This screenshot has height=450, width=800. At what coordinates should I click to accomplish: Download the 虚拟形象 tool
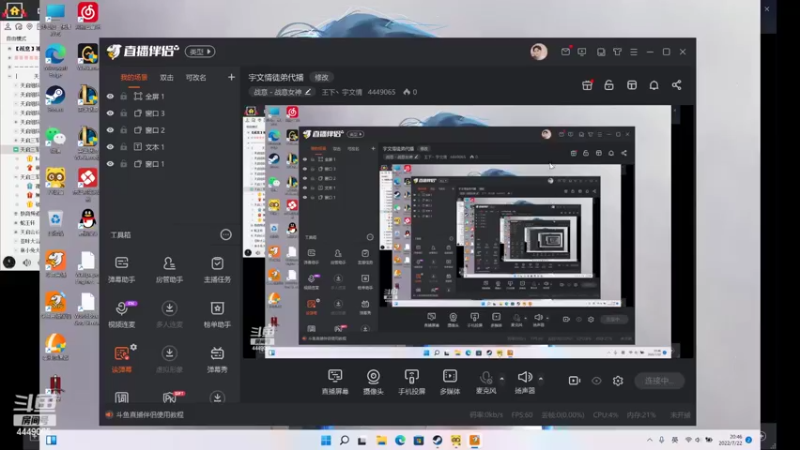click(169, 359)
